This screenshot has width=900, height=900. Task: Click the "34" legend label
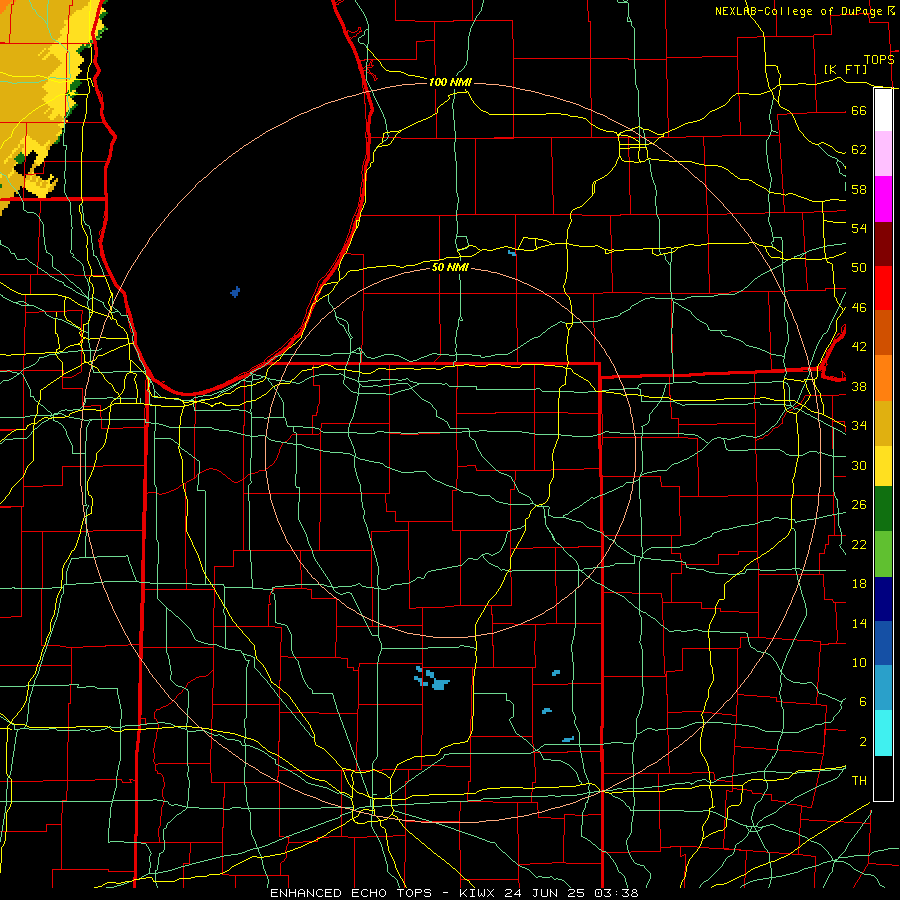[x=859, y=426]
